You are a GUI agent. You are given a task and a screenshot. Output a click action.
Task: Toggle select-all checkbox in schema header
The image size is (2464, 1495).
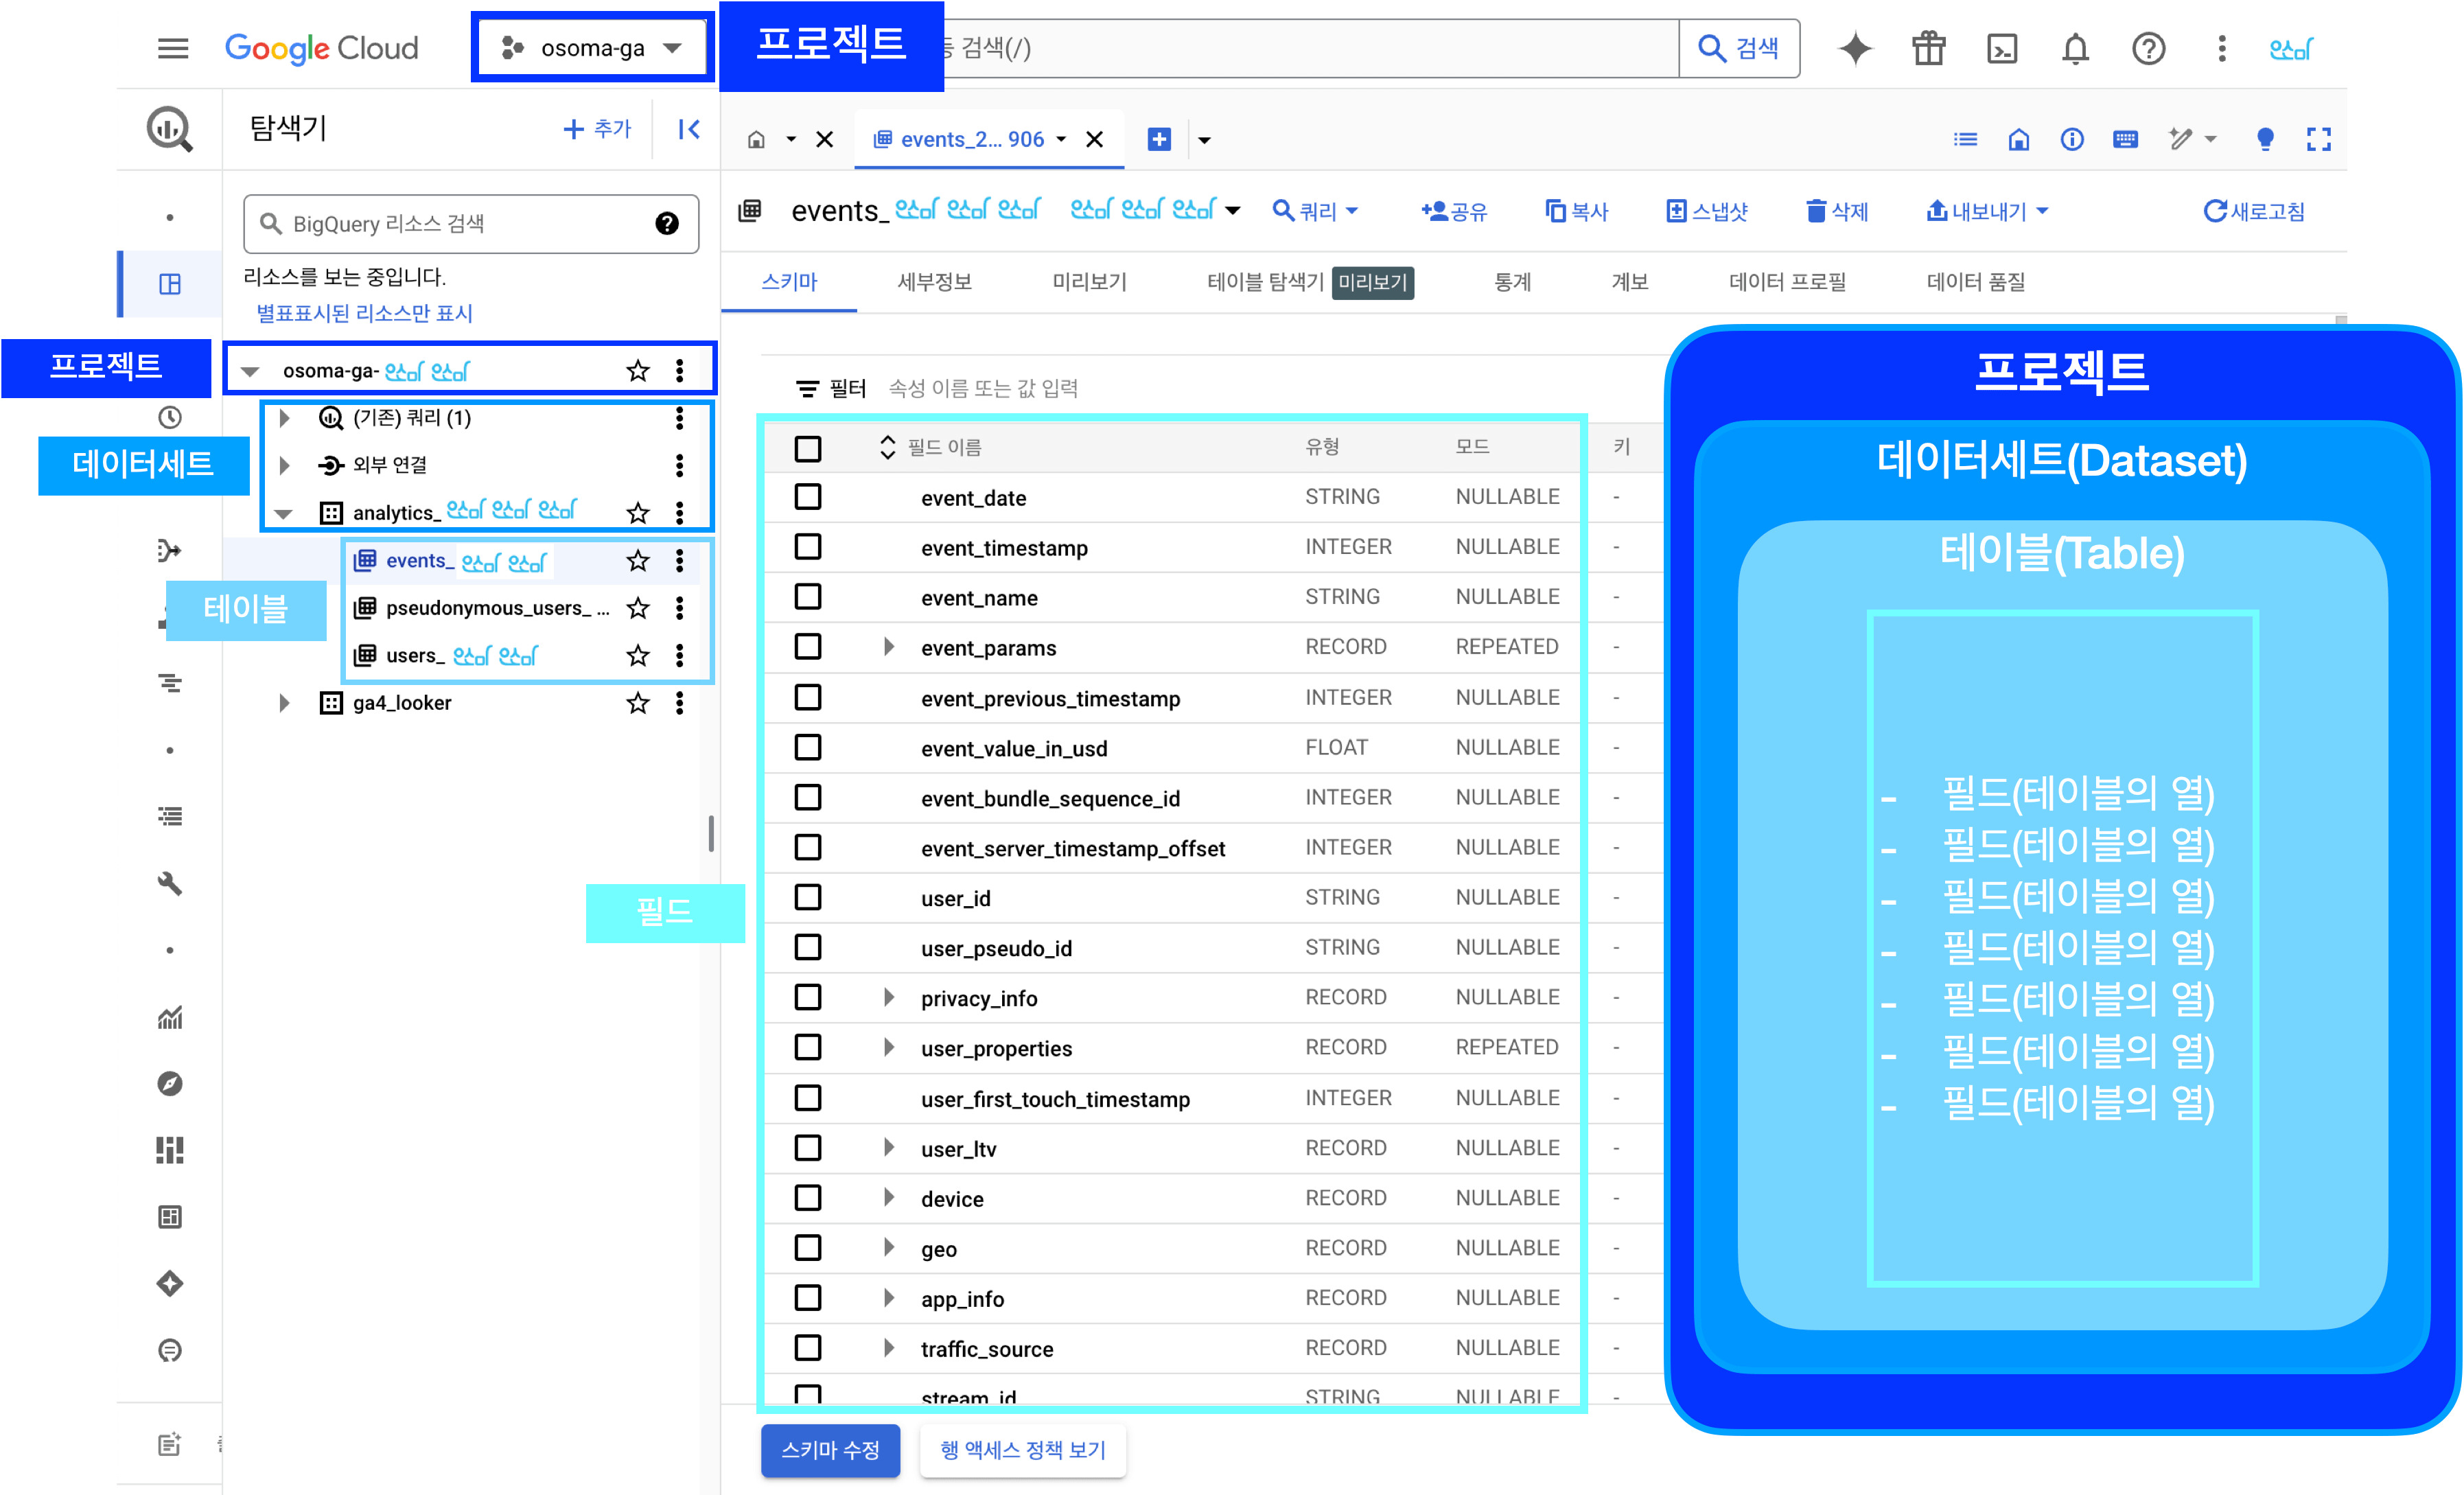coord(808,448)
